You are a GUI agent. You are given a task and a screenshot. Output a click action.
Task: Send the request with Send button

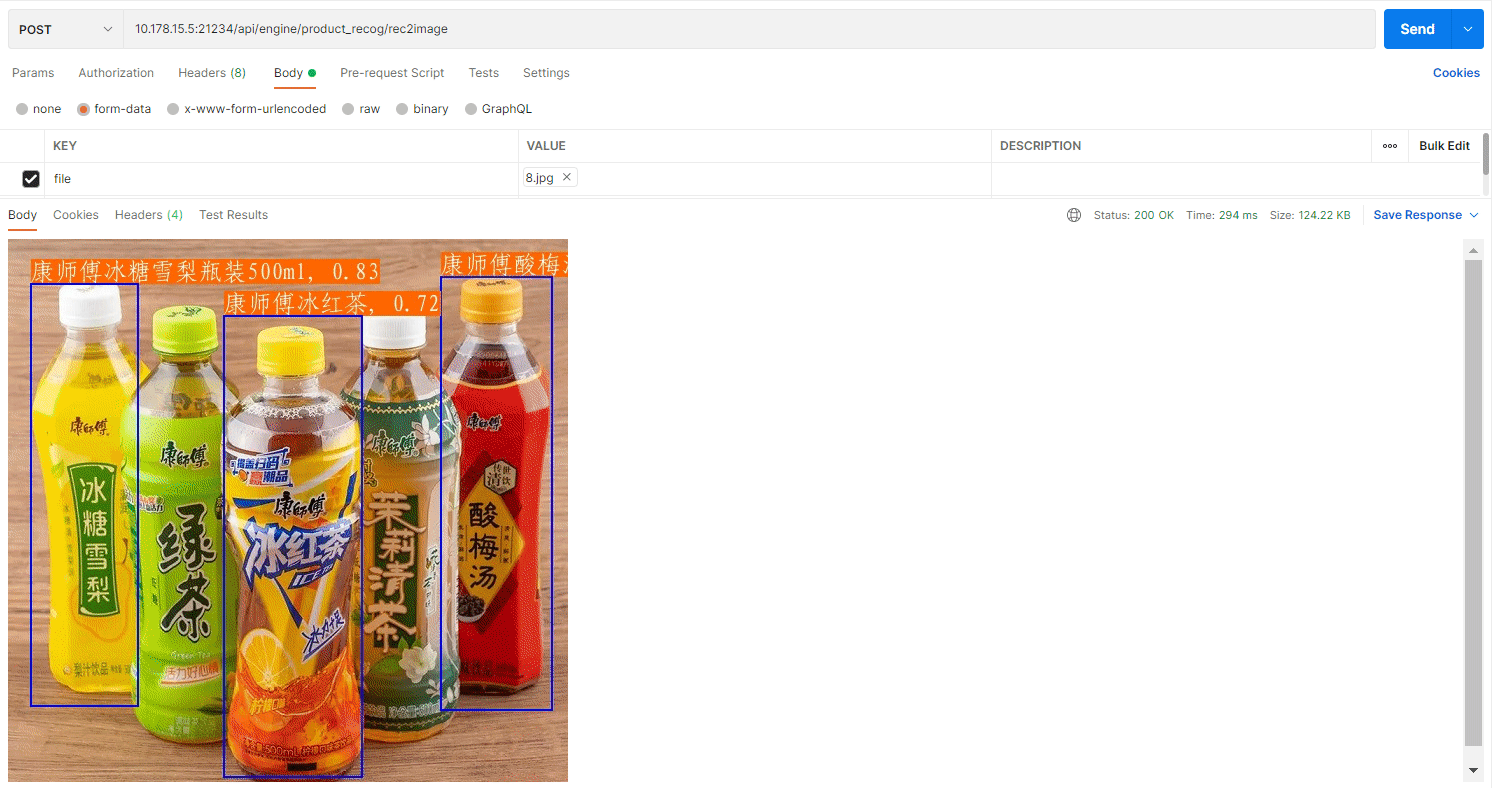(x=1417, y=29)
